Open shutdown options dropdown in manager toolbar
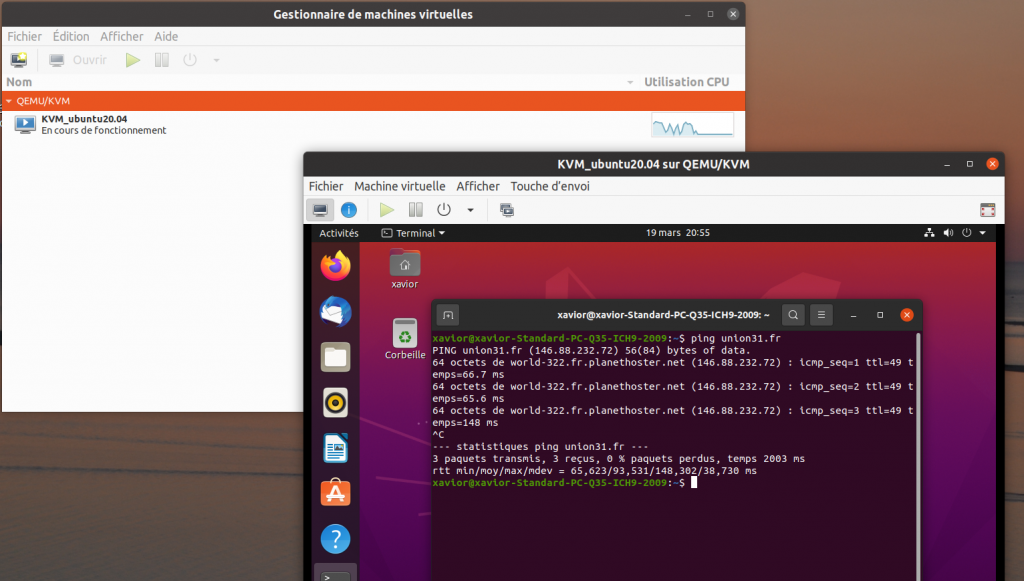1024x581 pixels. click(216, 61)
